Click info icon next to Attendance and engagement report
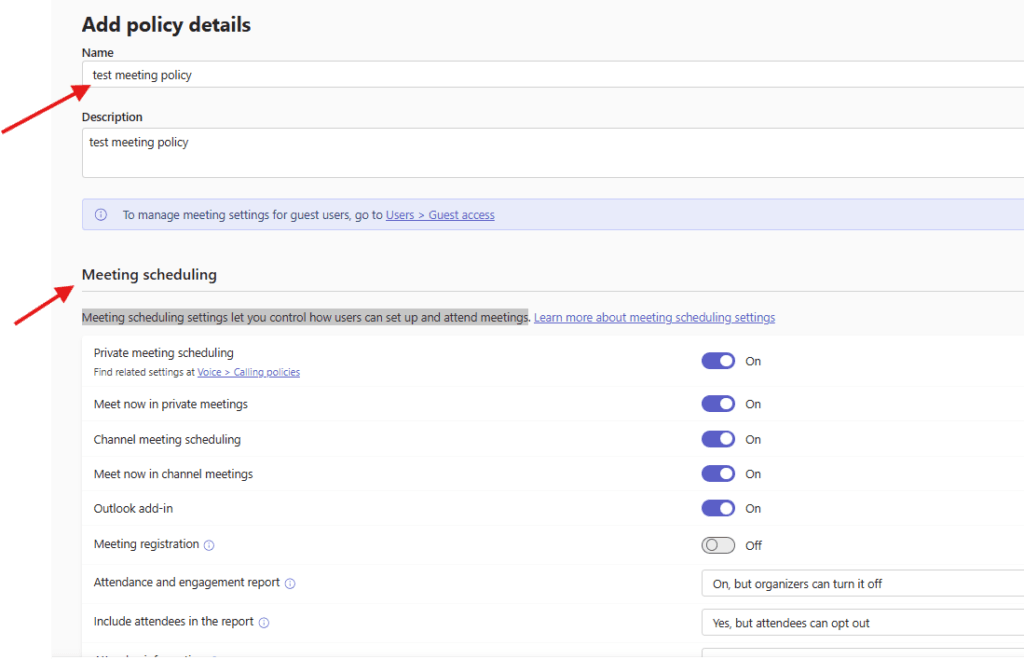The width and height of the screenshot is (1024, 659). 290,584
